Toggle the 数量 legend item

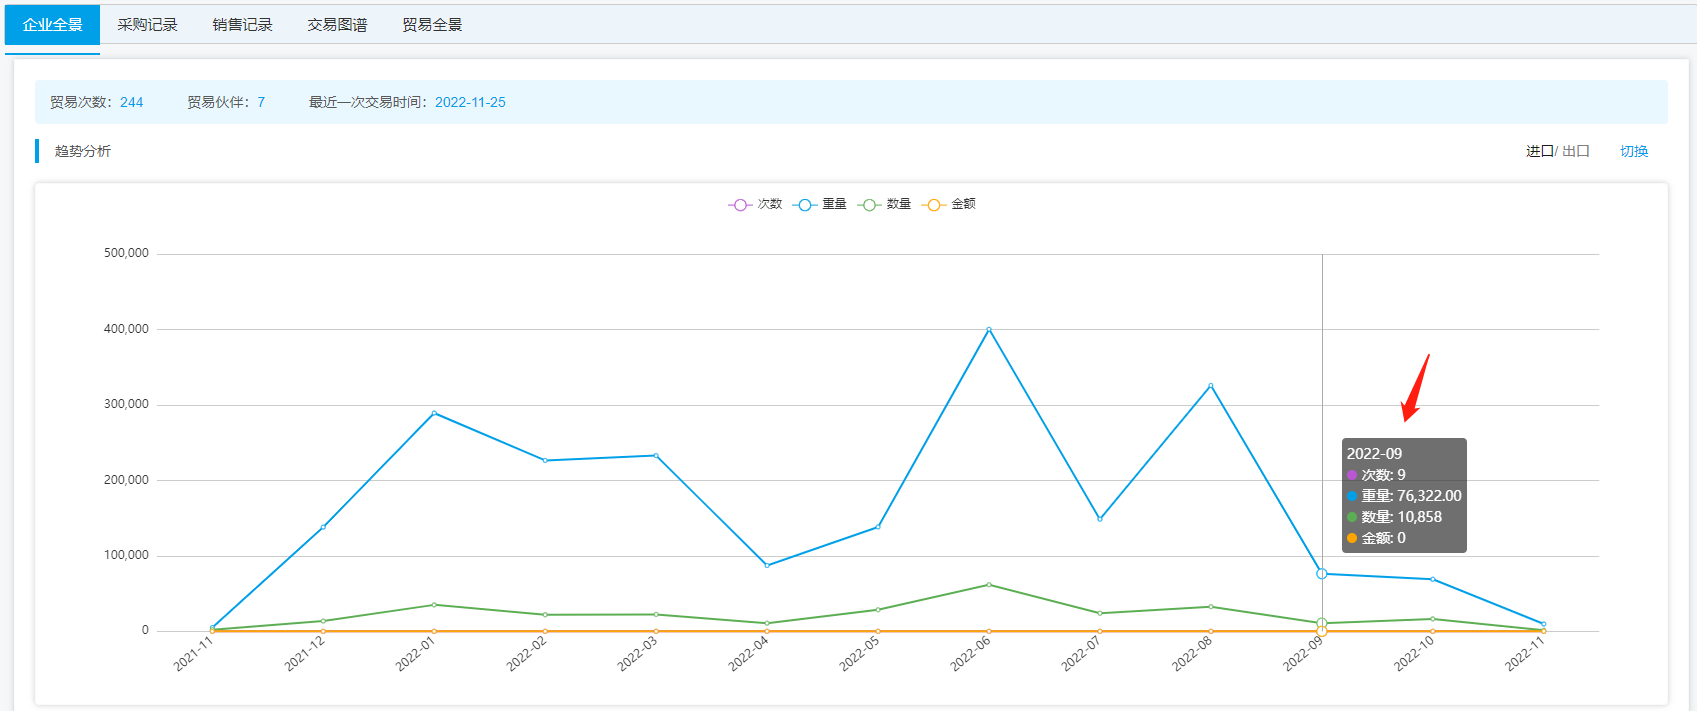coord(884,204)
